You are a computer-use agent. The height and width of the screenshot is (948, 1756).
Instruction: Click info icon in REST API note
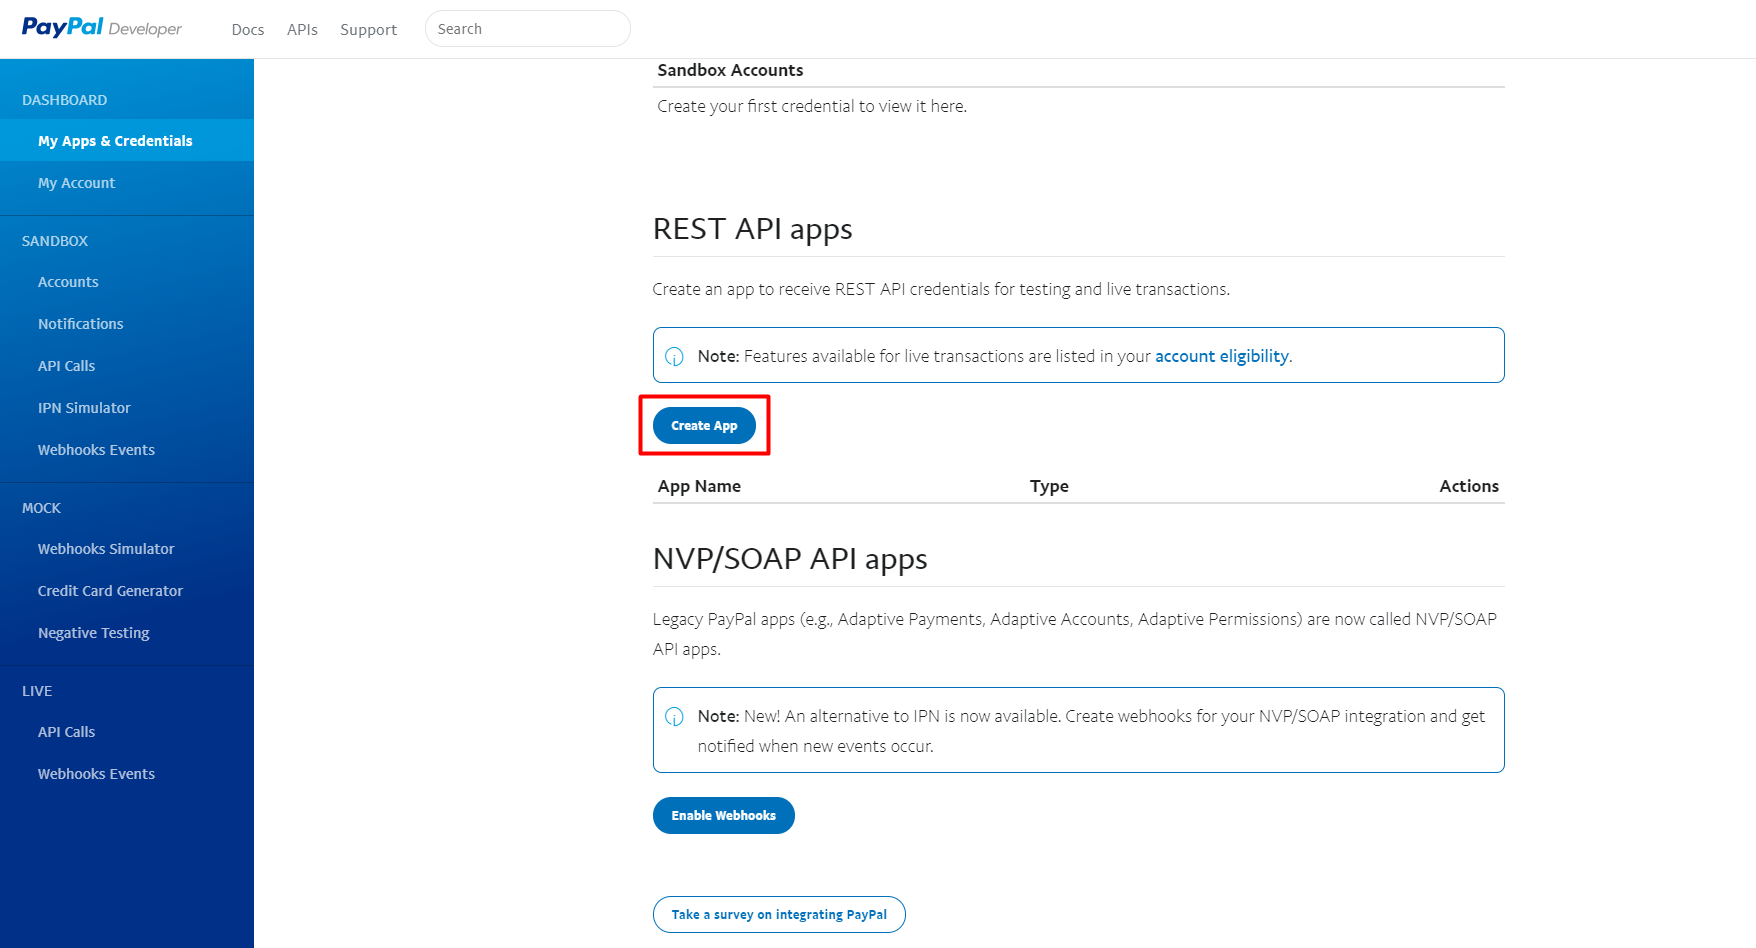click(x=675, y=357)
